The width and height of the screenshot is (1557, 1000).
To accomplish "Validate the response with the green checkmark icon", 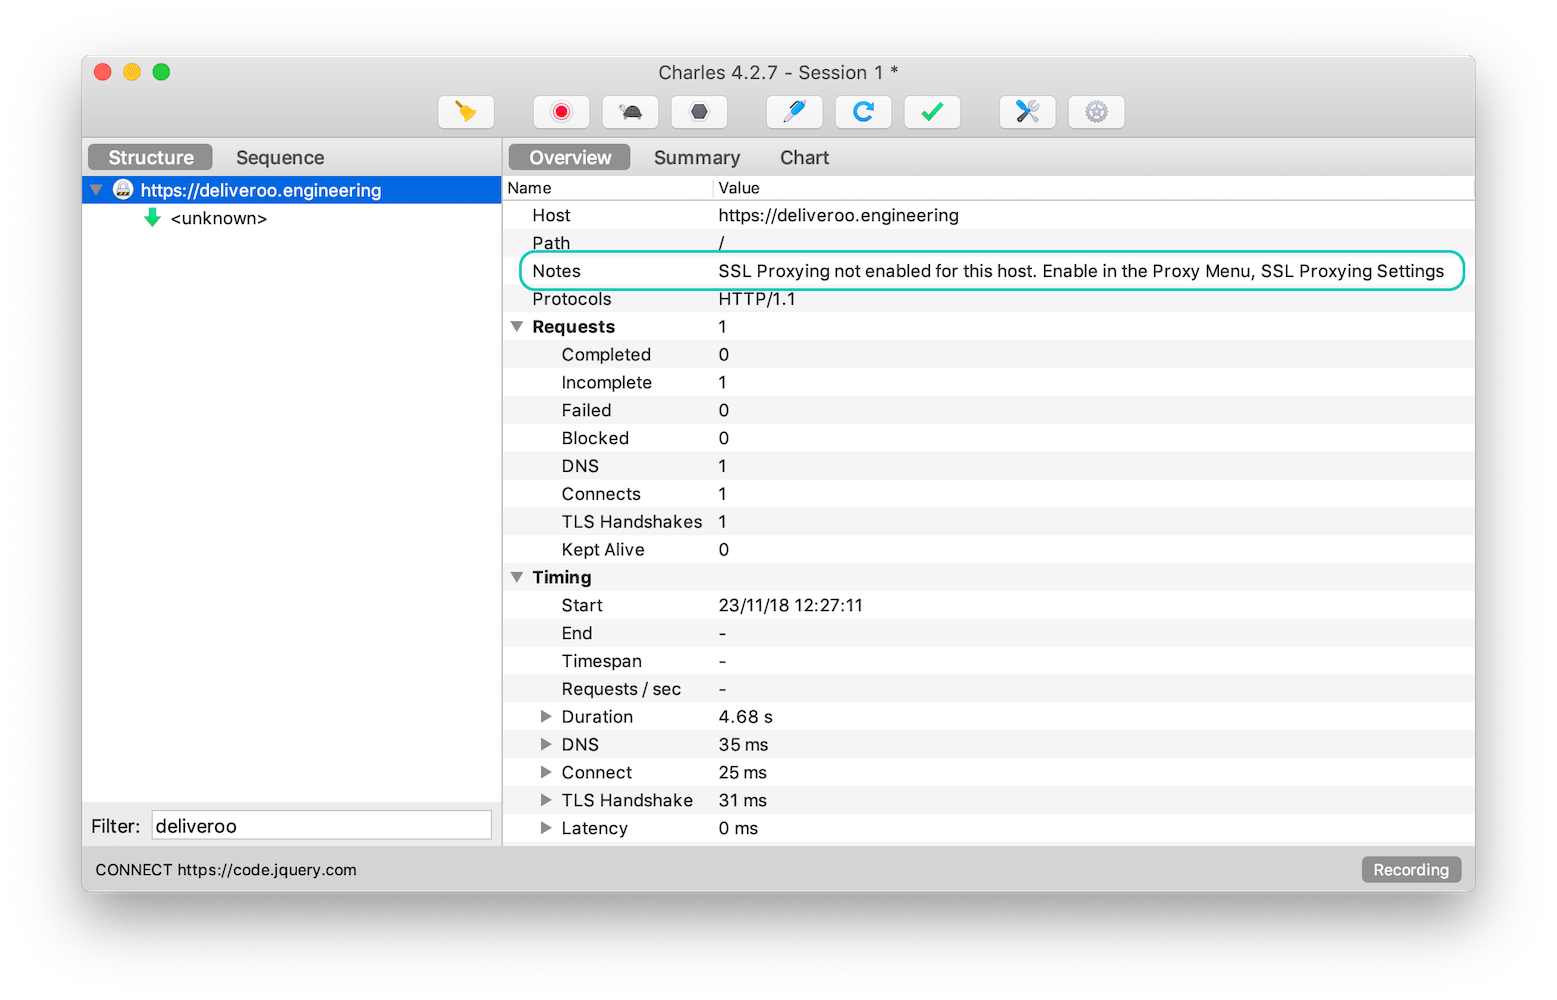I will click(932, 112).
